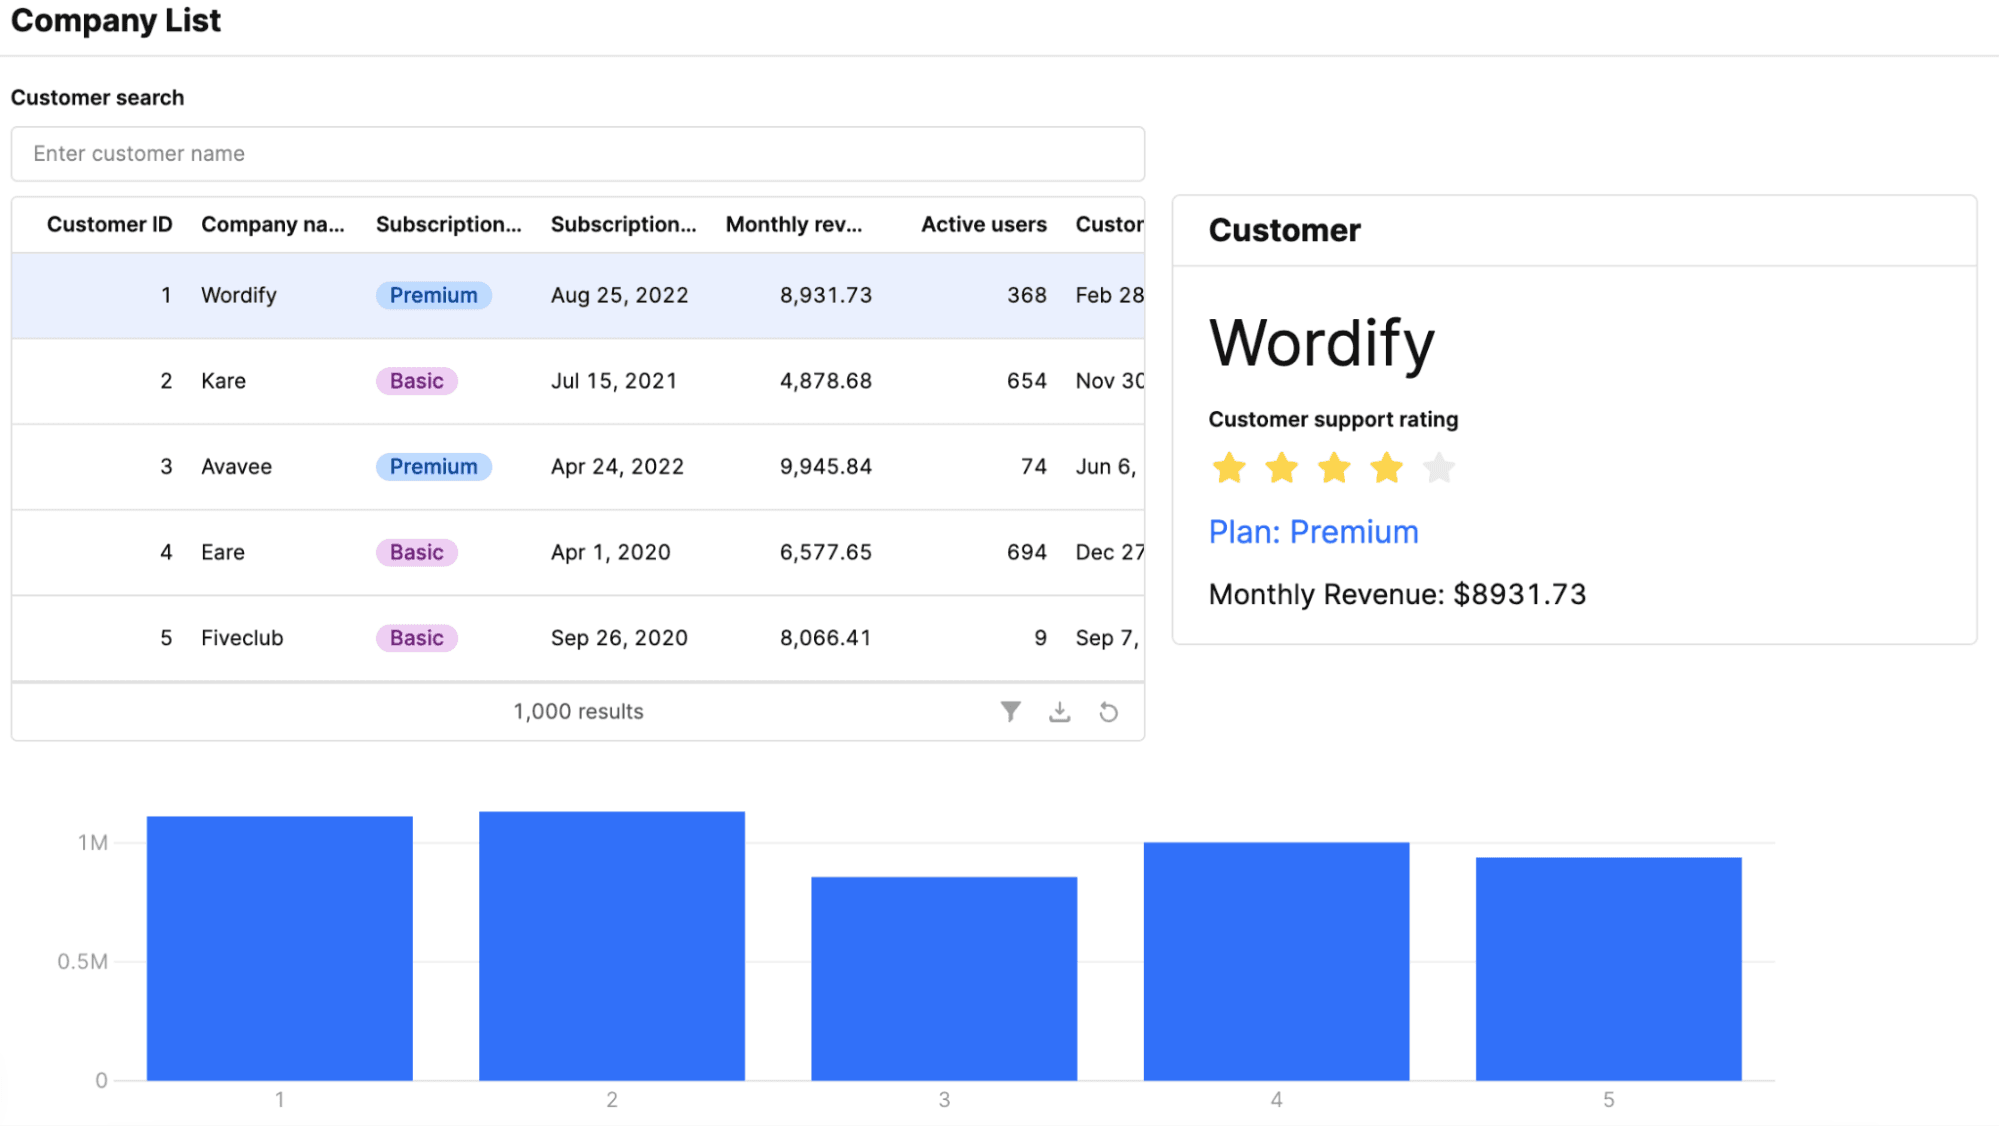Click the Premium badge on the Avavee row

click(433, 466)
